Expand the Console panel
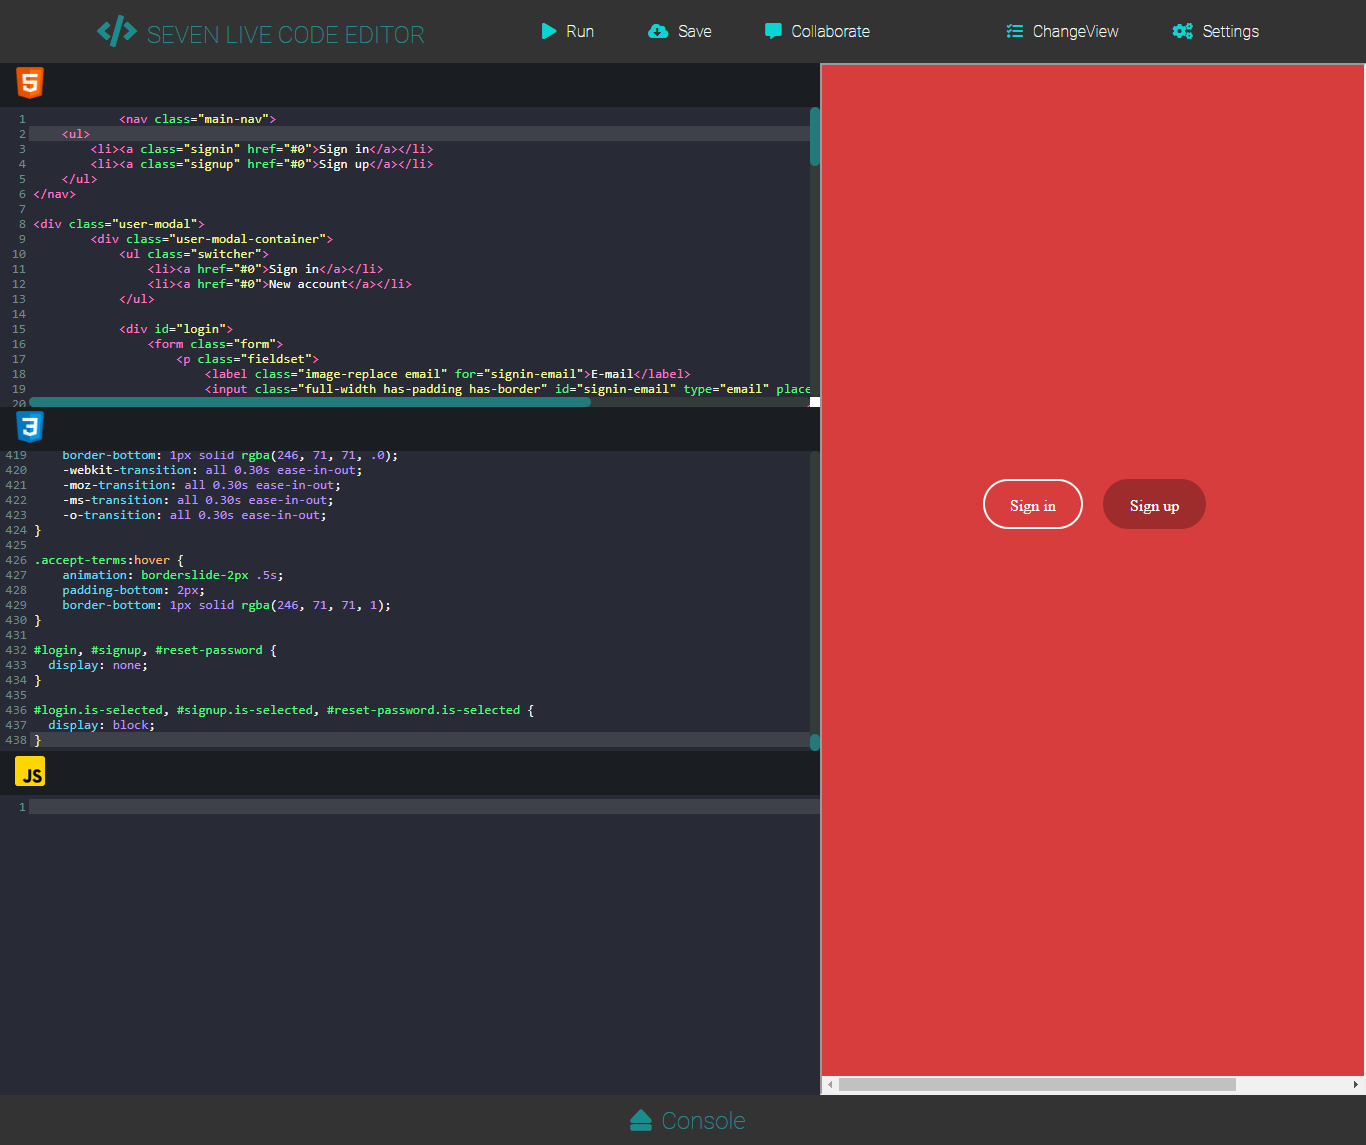1366x1145 pixels. pos(687,1120)
